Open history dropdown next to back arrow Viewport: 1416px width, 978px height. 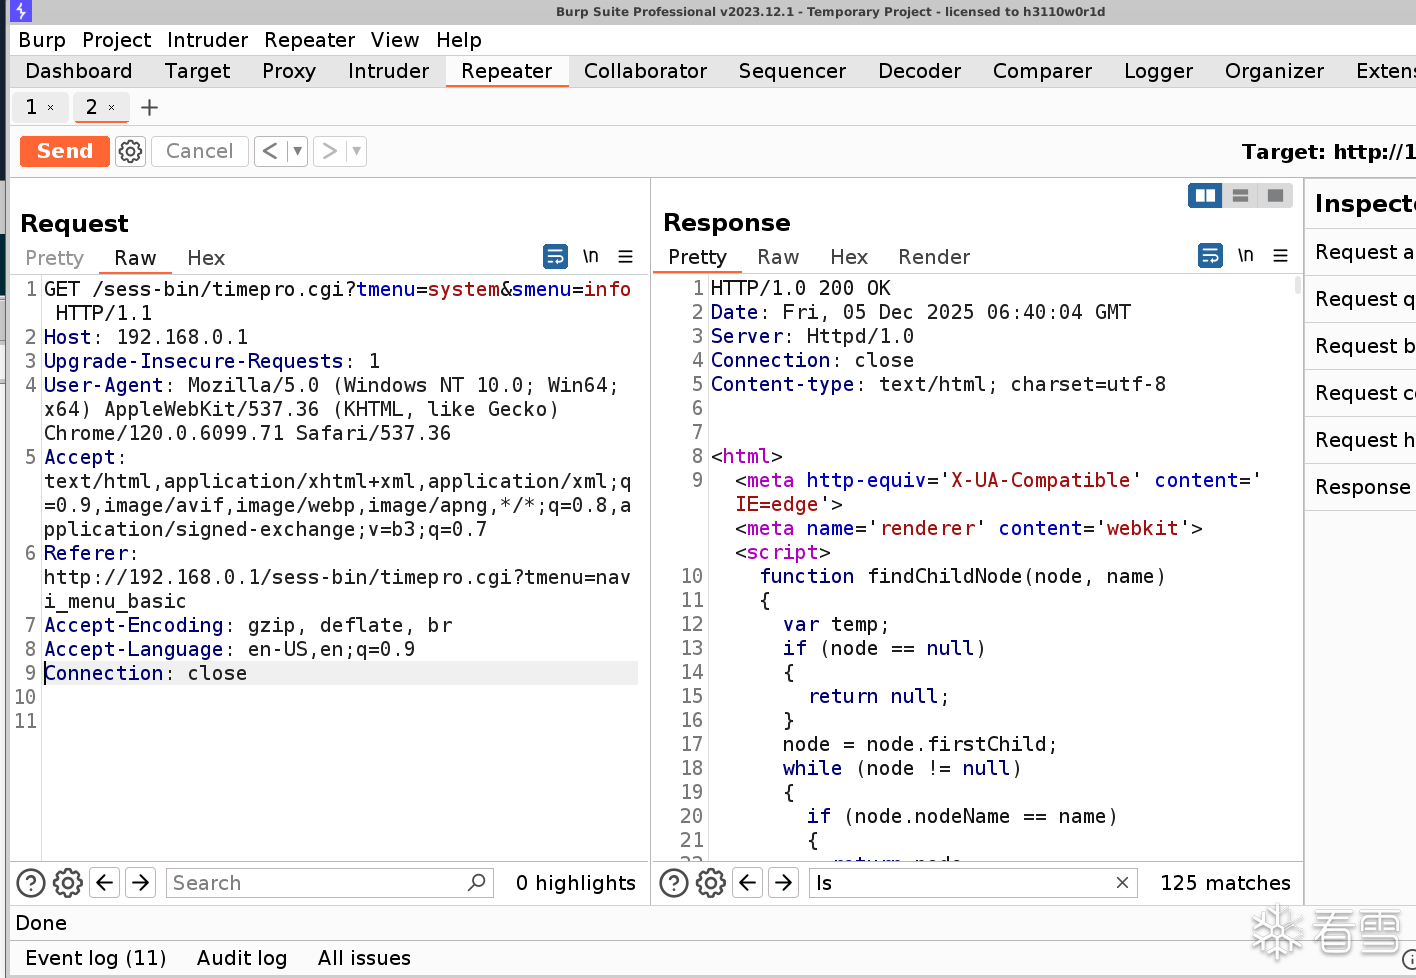[297, 151]
